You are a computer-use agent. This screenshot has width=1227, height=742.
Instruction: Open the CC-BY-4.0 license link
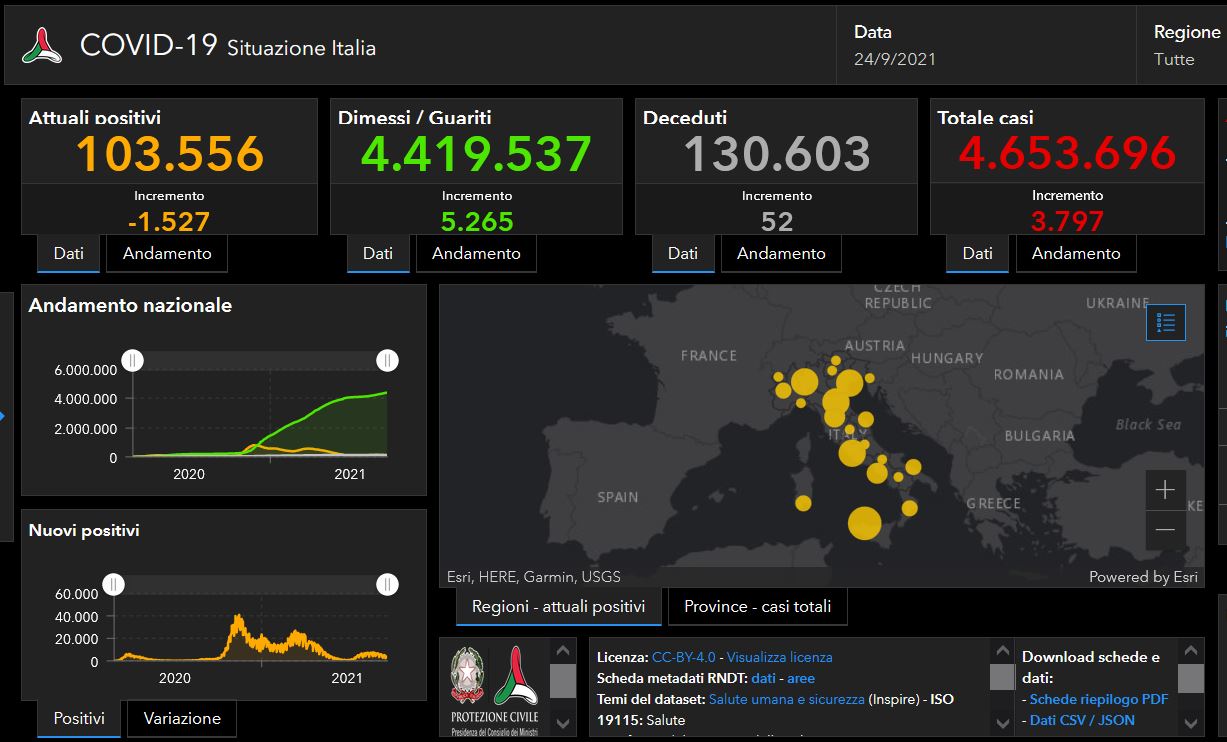tap(683, 657)
